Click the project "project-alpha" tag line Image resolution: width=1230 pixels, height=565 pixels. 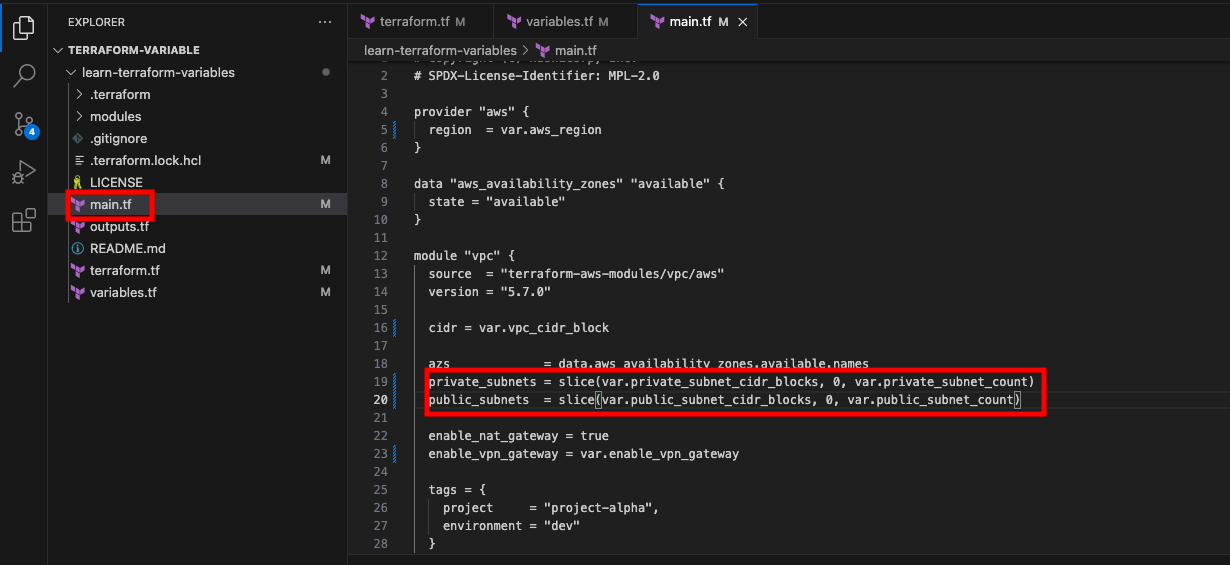(x=551, y=508)
